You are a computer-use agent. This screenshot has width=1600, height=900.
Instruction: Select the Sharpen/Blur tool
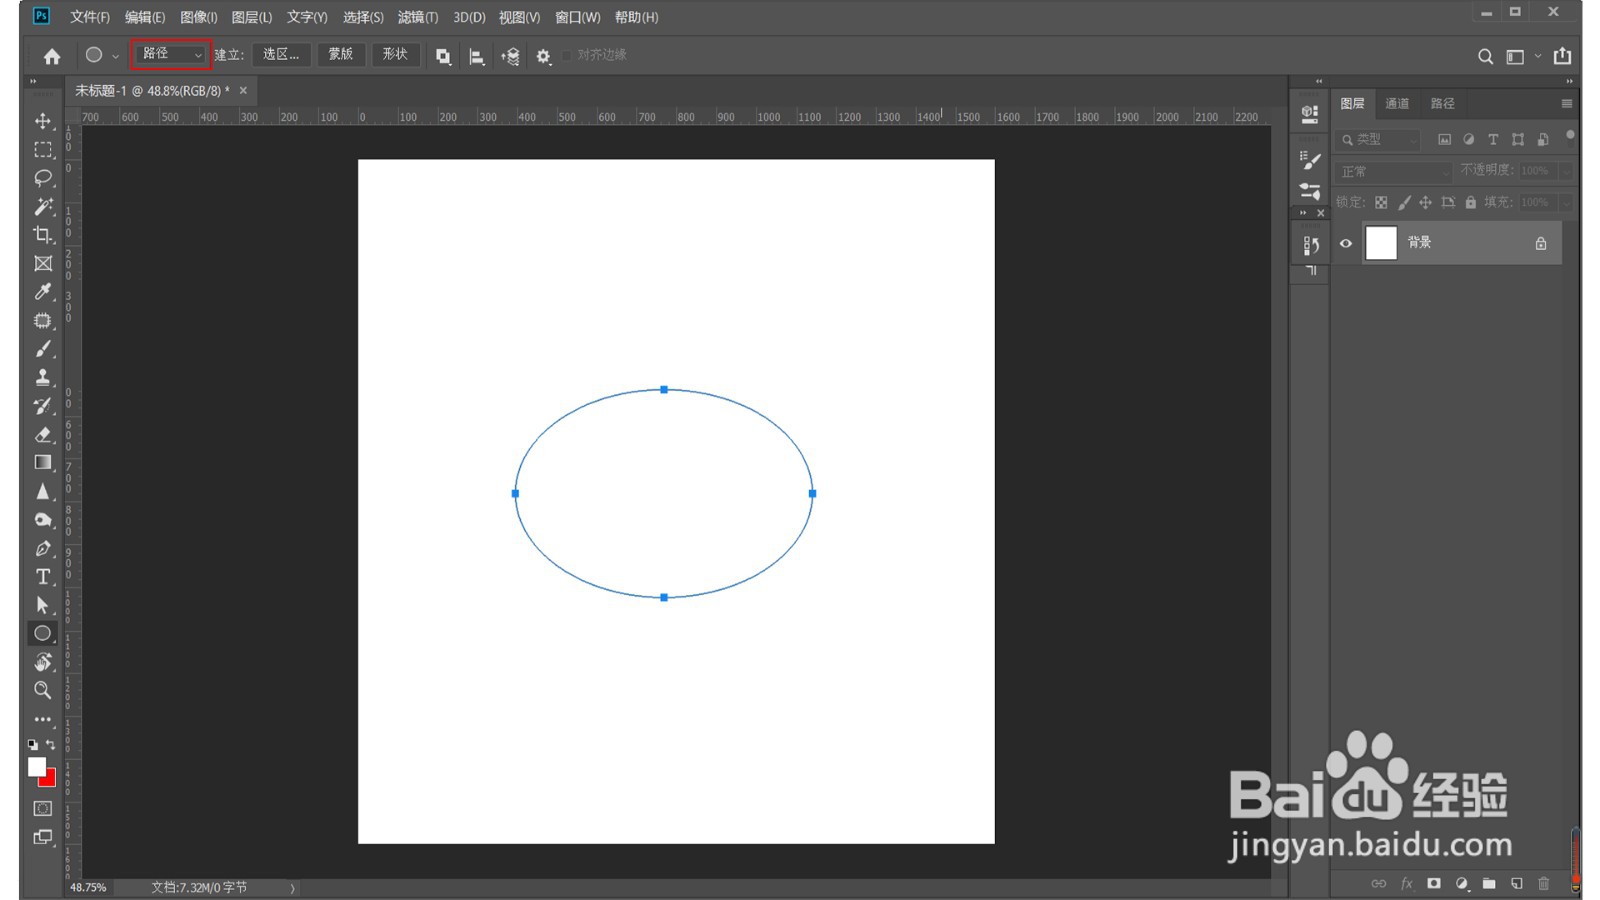[x=43, y=492]
